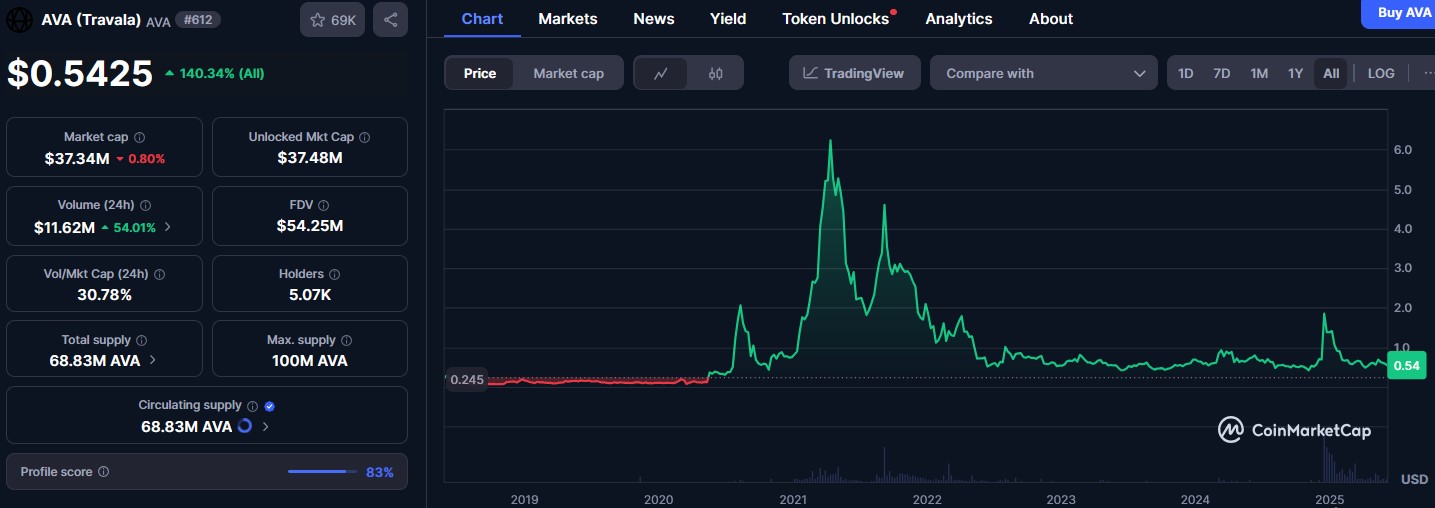Open info icon next to Circulating supply

click(252, 406)
